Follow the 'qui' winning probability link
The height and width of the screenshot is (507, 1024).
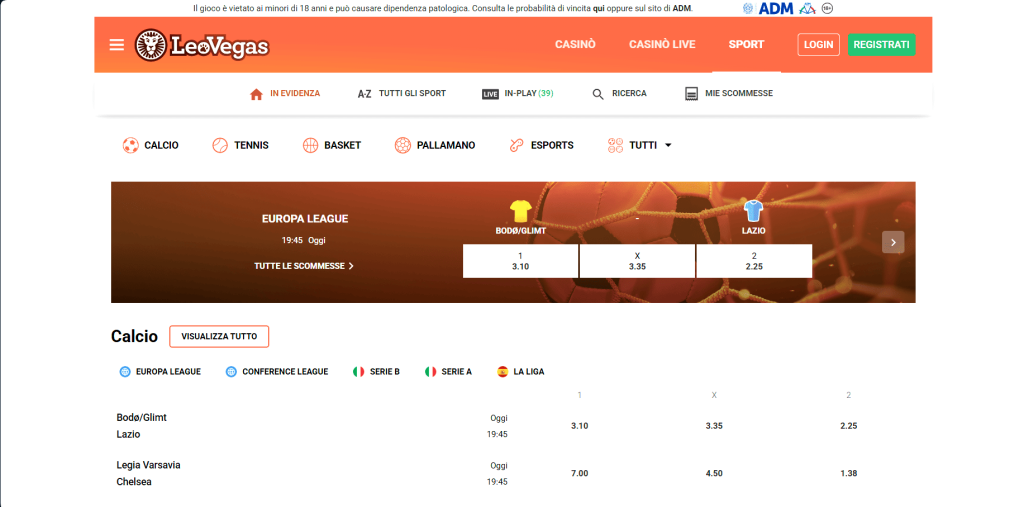coord(598,8)
